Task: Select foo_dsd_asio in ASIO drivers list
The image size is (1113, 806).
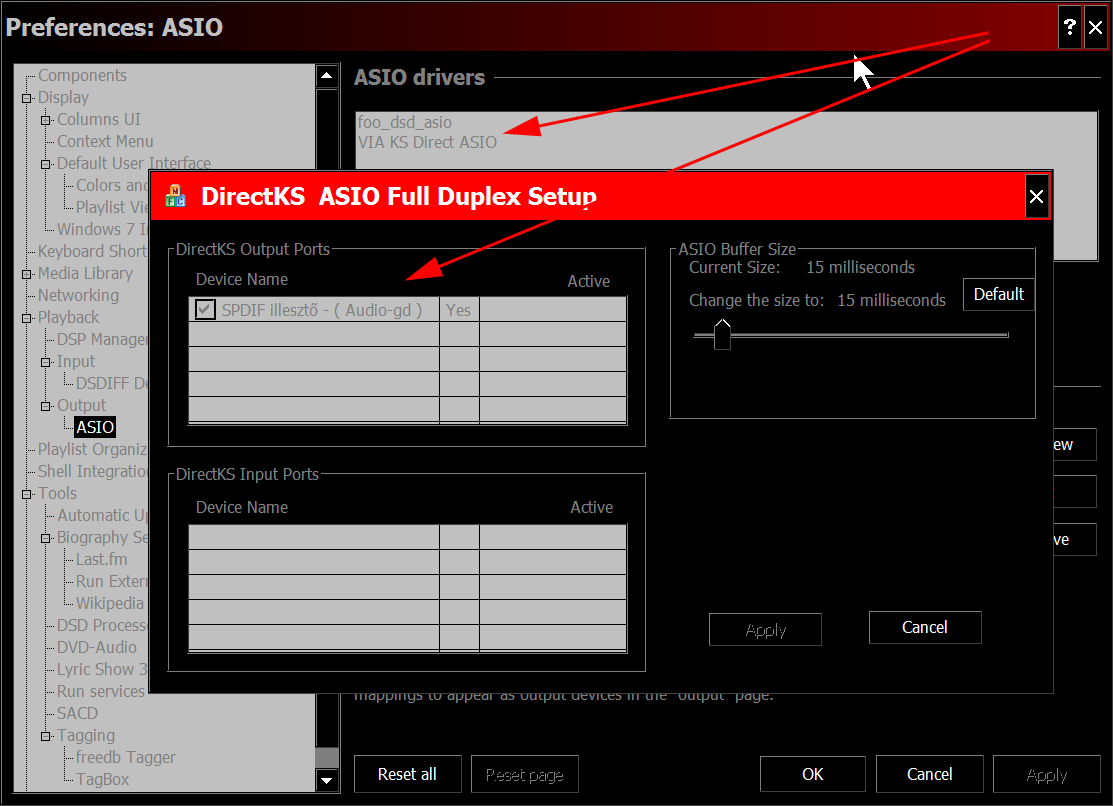Action: 405,122
